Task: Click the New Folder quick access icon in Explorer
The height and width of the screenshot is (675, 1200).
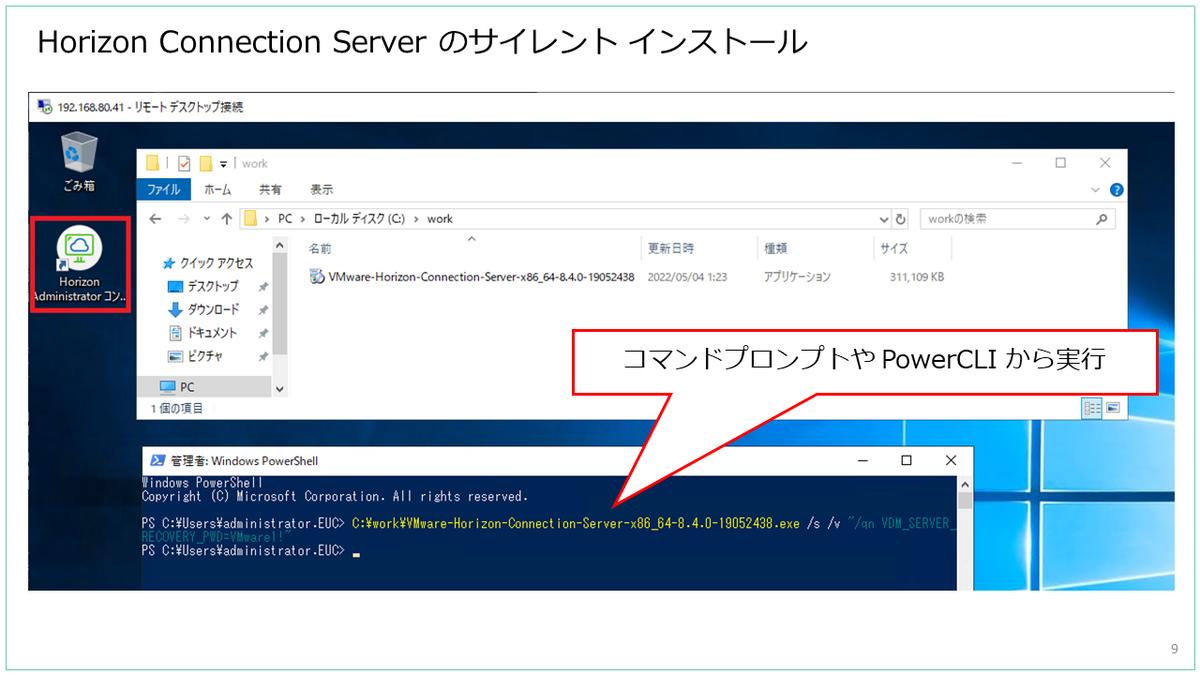Action: tap(205, 163)
